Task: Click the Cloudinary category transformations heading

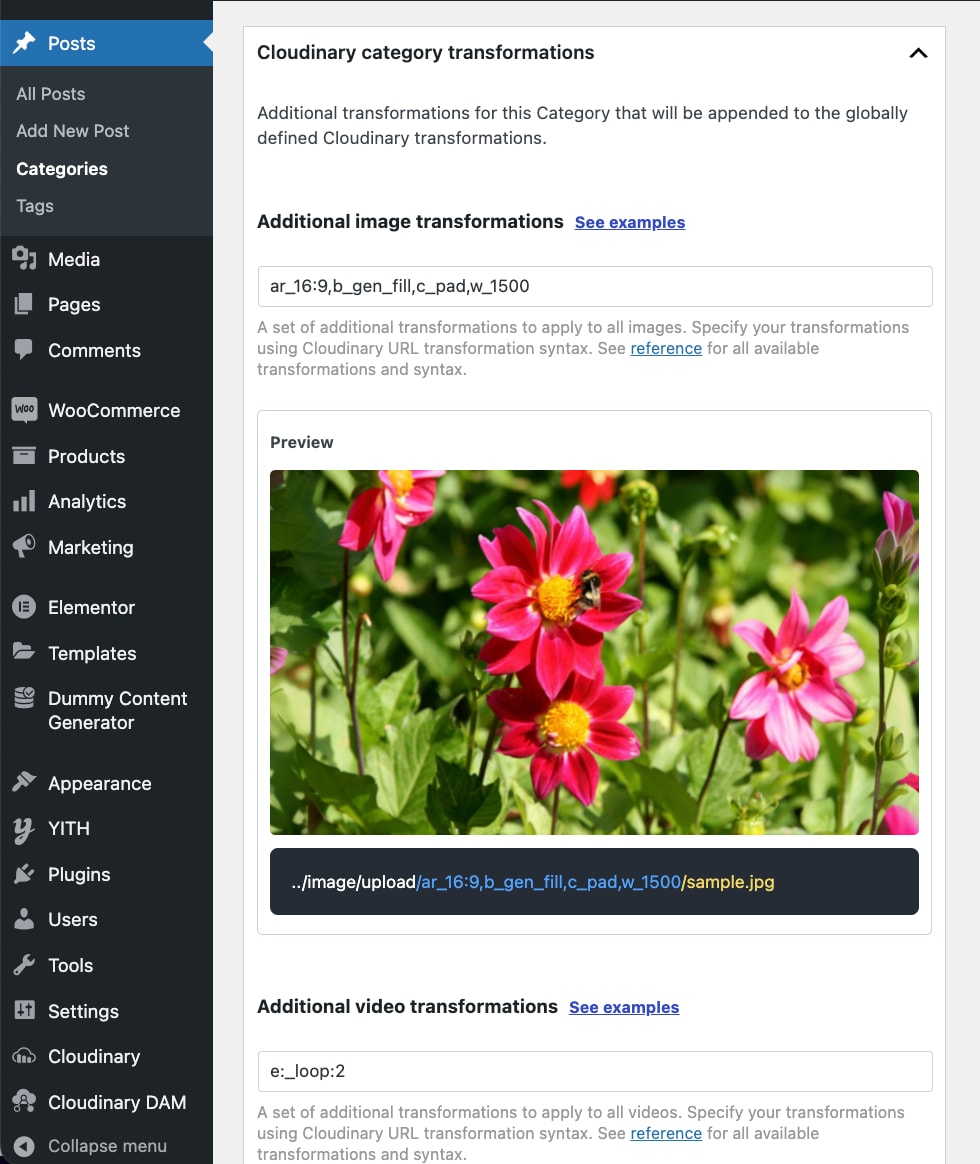Action: pyautogui.click(x=425, y=52)
